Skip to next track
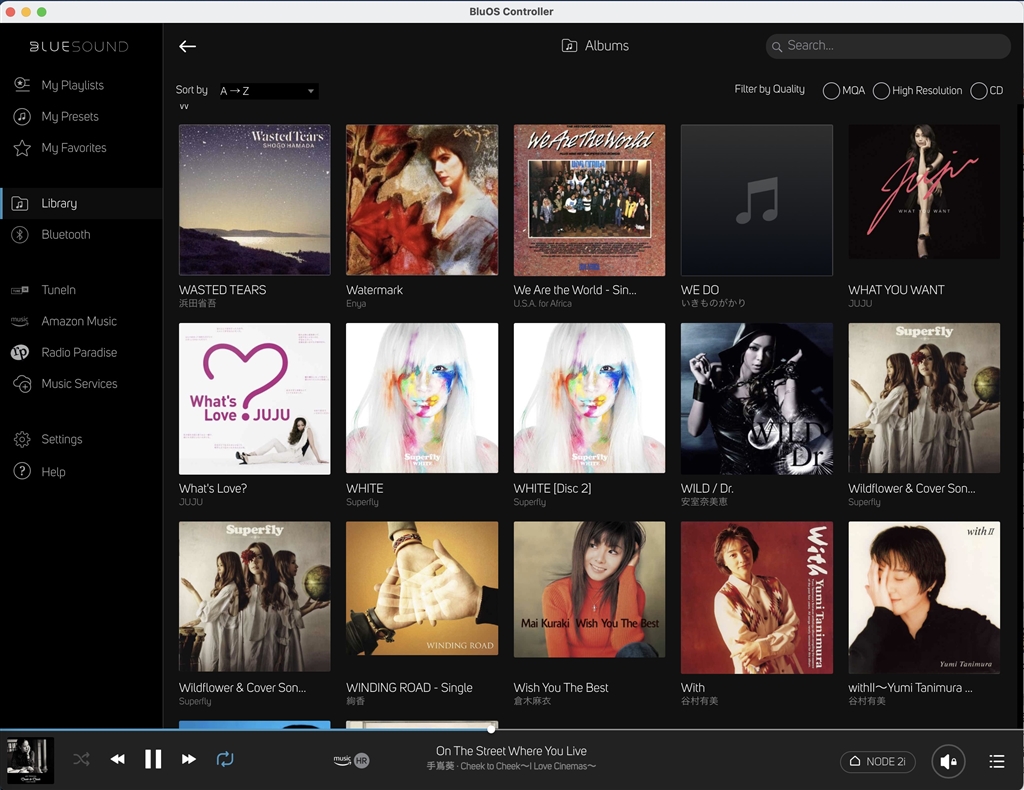The width and height of the screenshot is (1024, 790). pyautogui.click(x=189, y=759)
